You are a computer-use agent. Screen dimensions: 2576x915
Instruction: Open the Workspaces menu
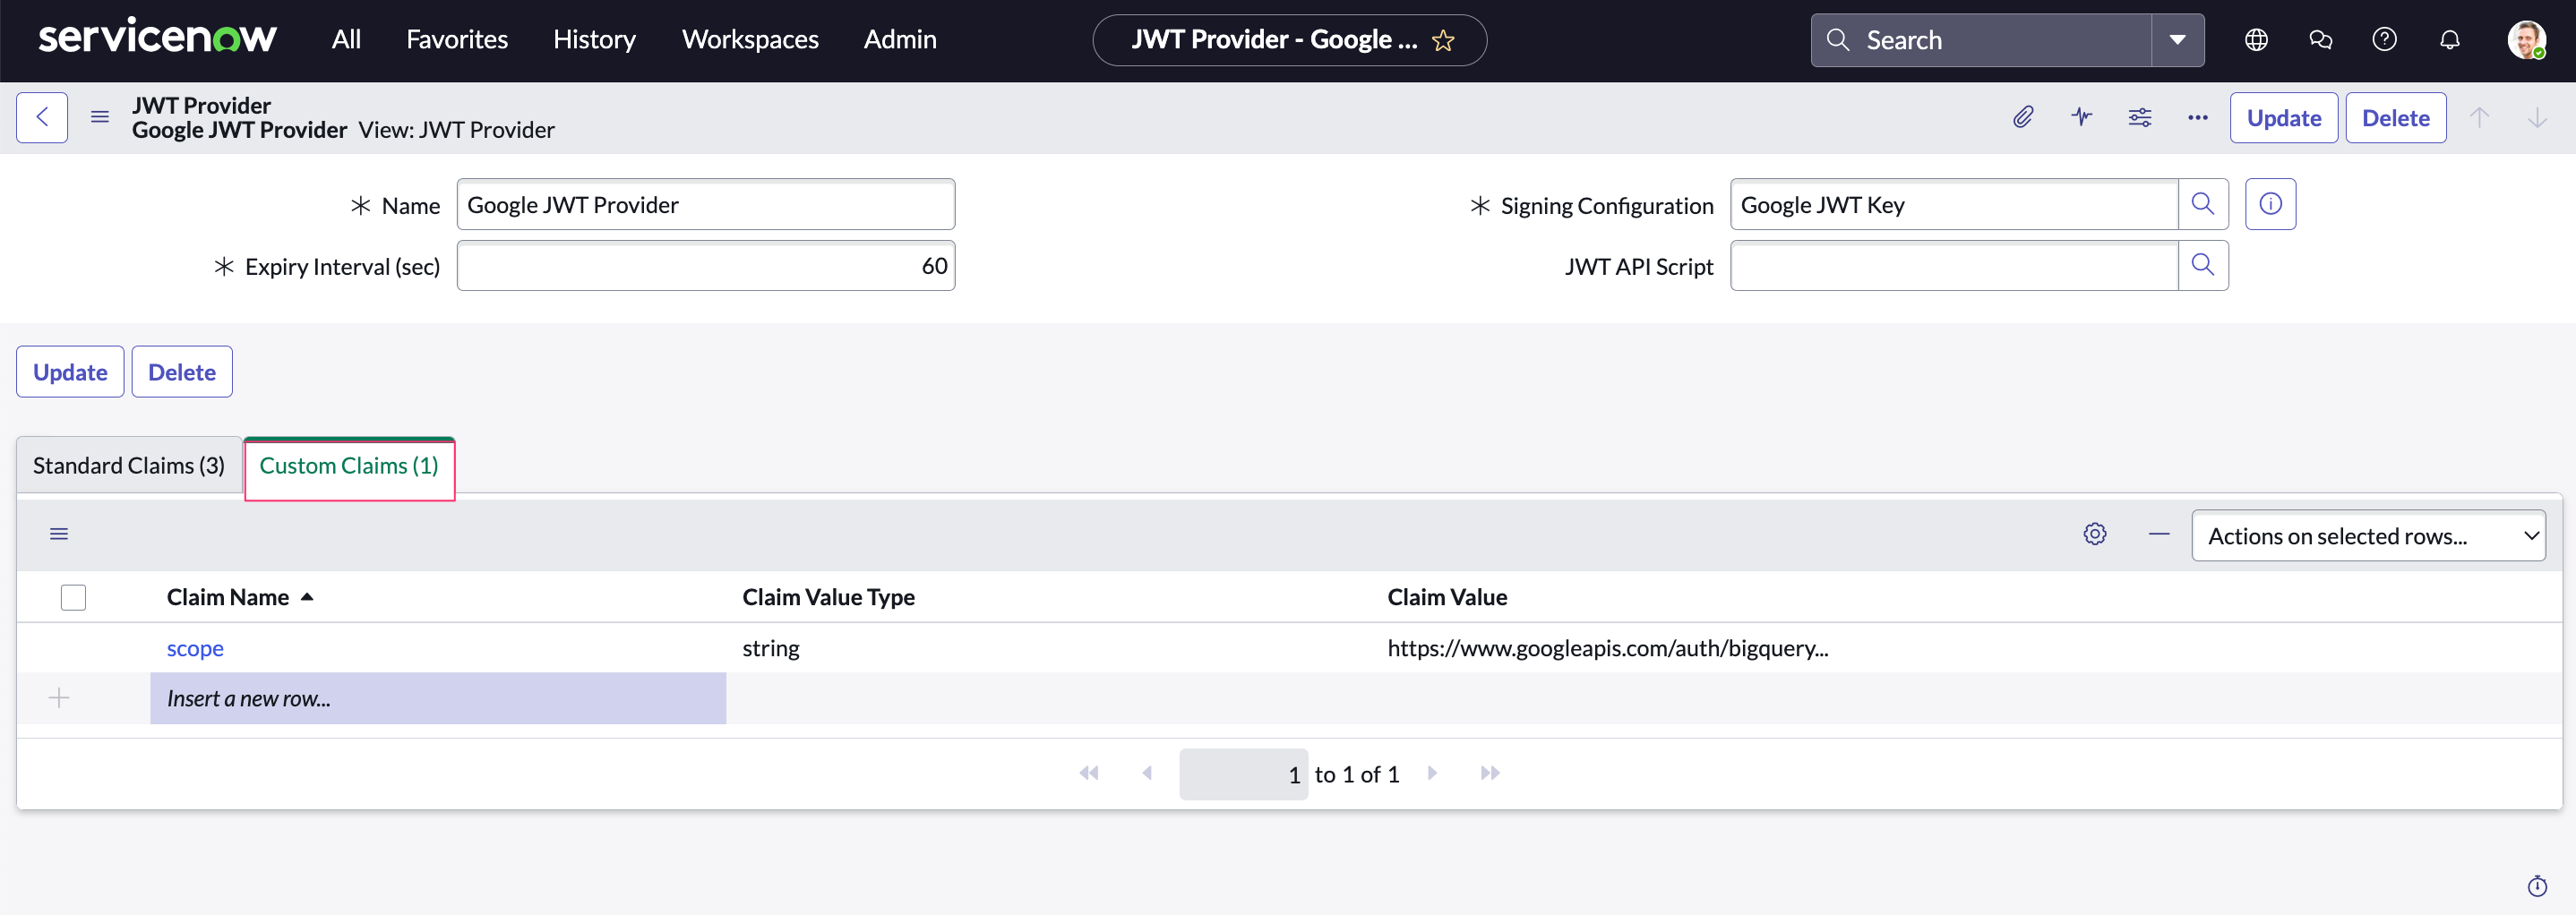[749, 39]
